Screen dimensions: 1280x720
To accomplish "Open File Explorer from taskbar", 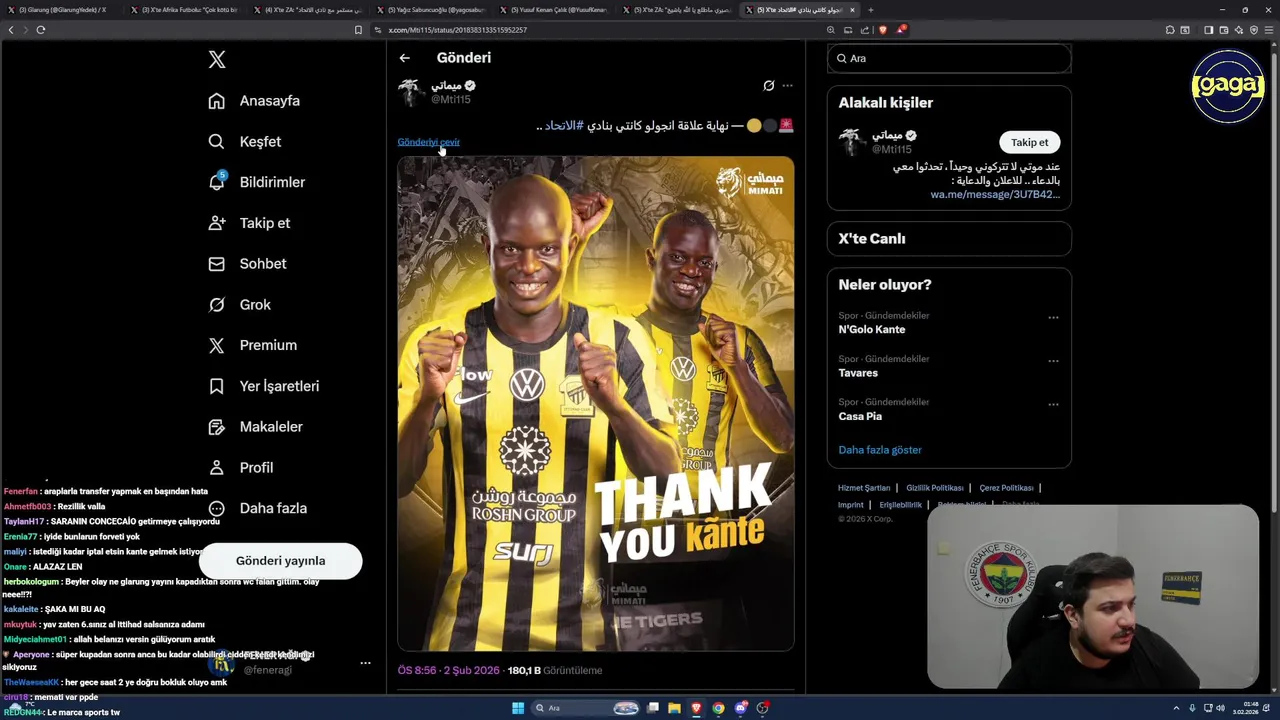I will pos(675,709).
